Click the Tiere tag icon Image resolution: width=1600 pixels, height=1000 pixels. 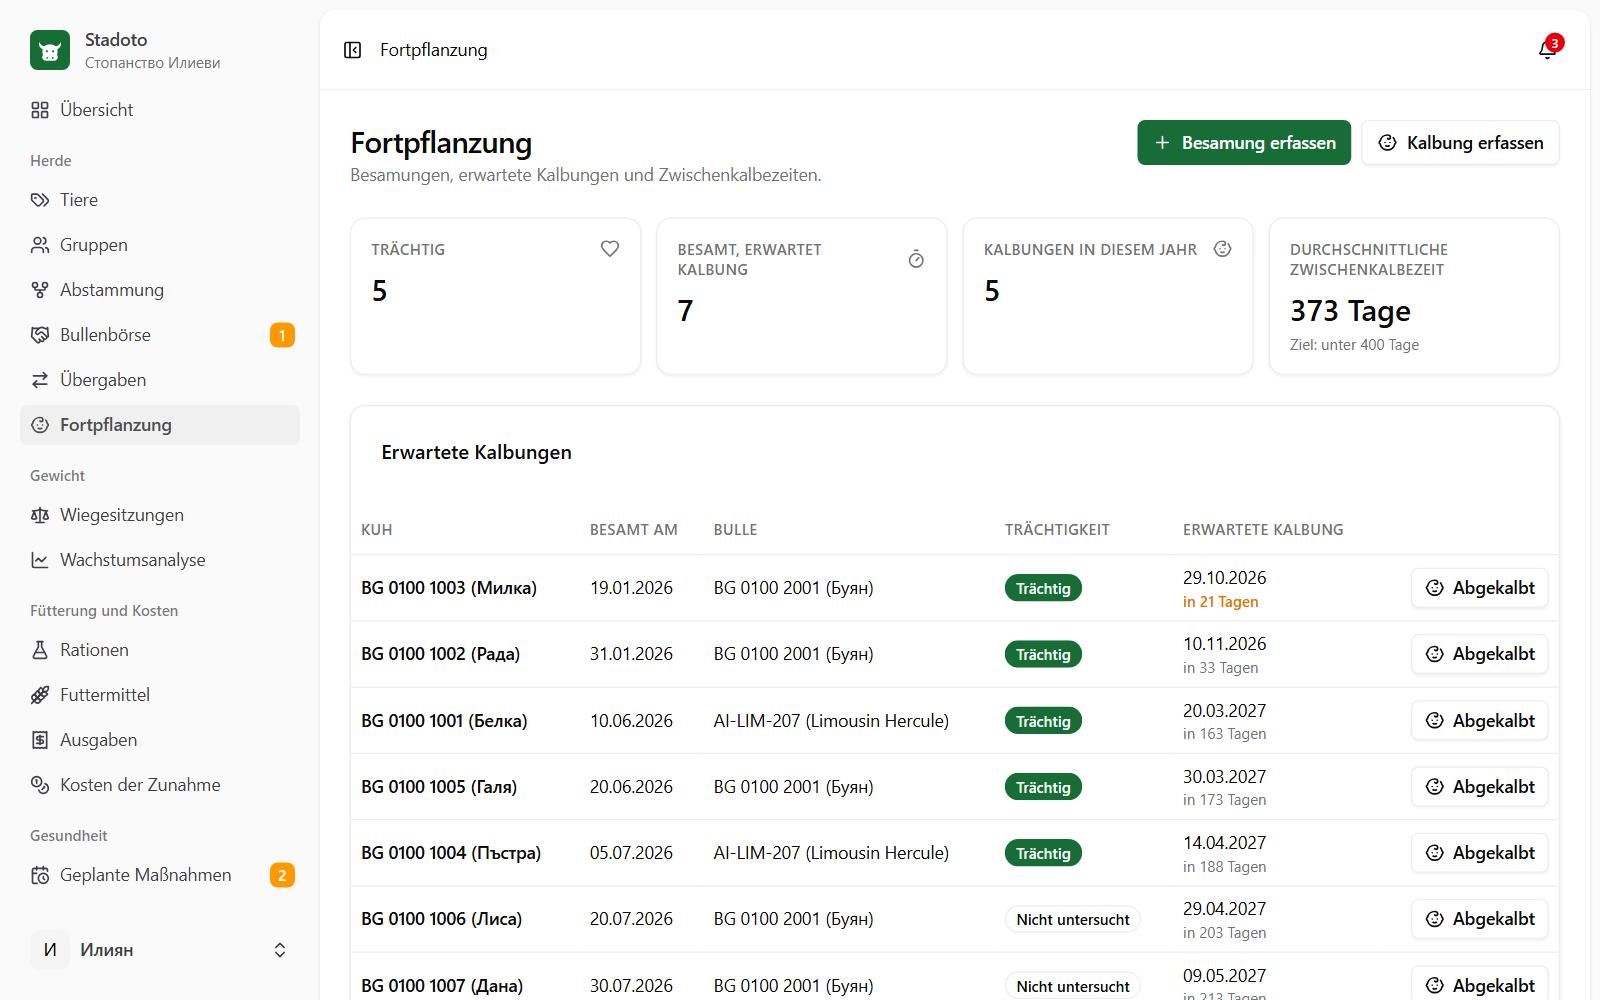(x=40, y=200)
